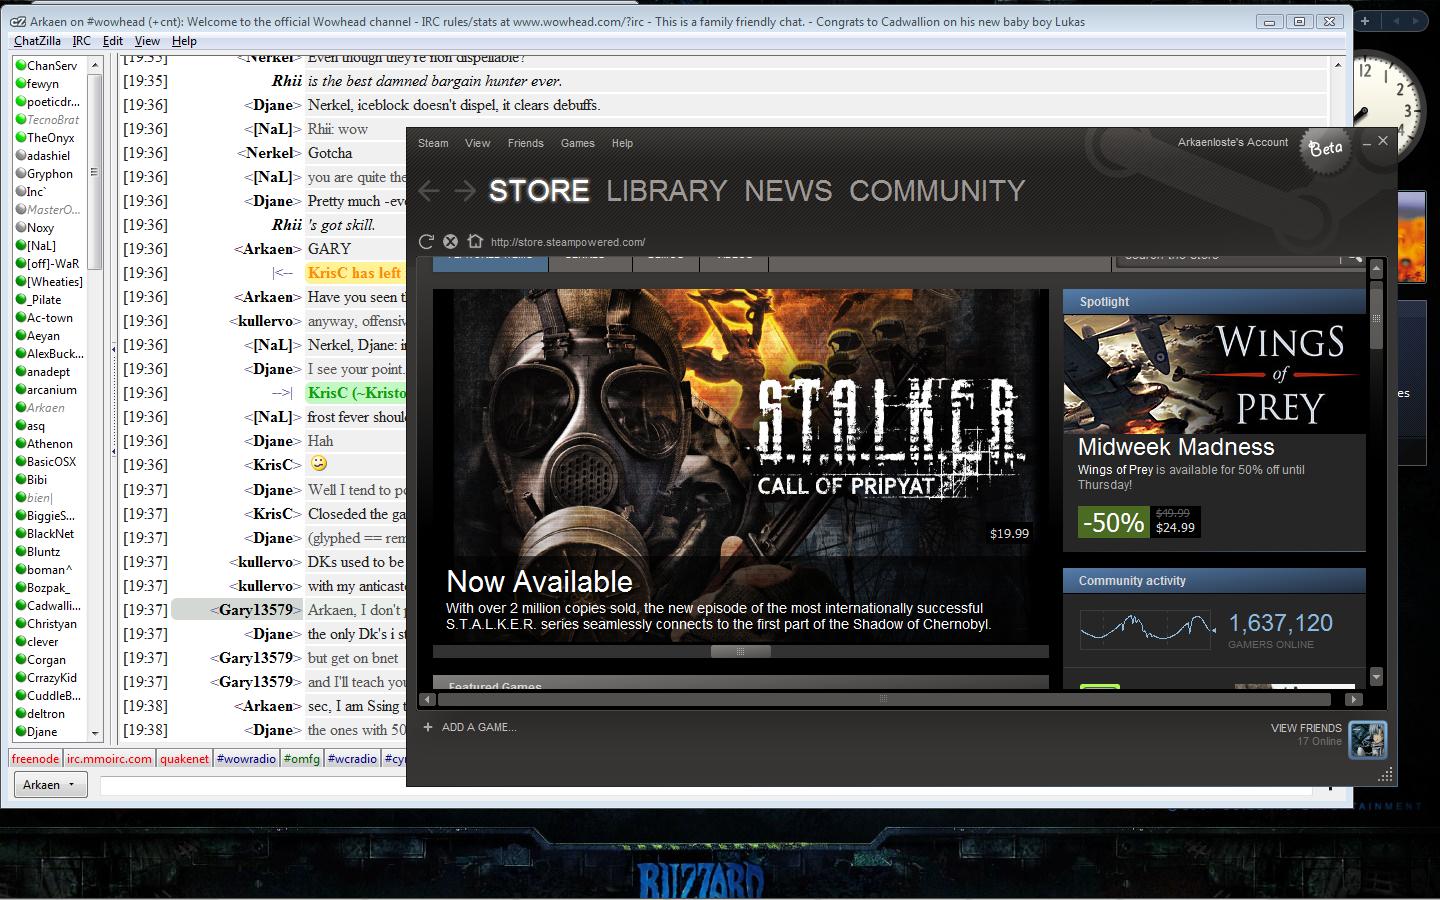Viewport: 1440px width, 900px height.
Task: Go to the Steam browser home icon
Action: (475, 241)
